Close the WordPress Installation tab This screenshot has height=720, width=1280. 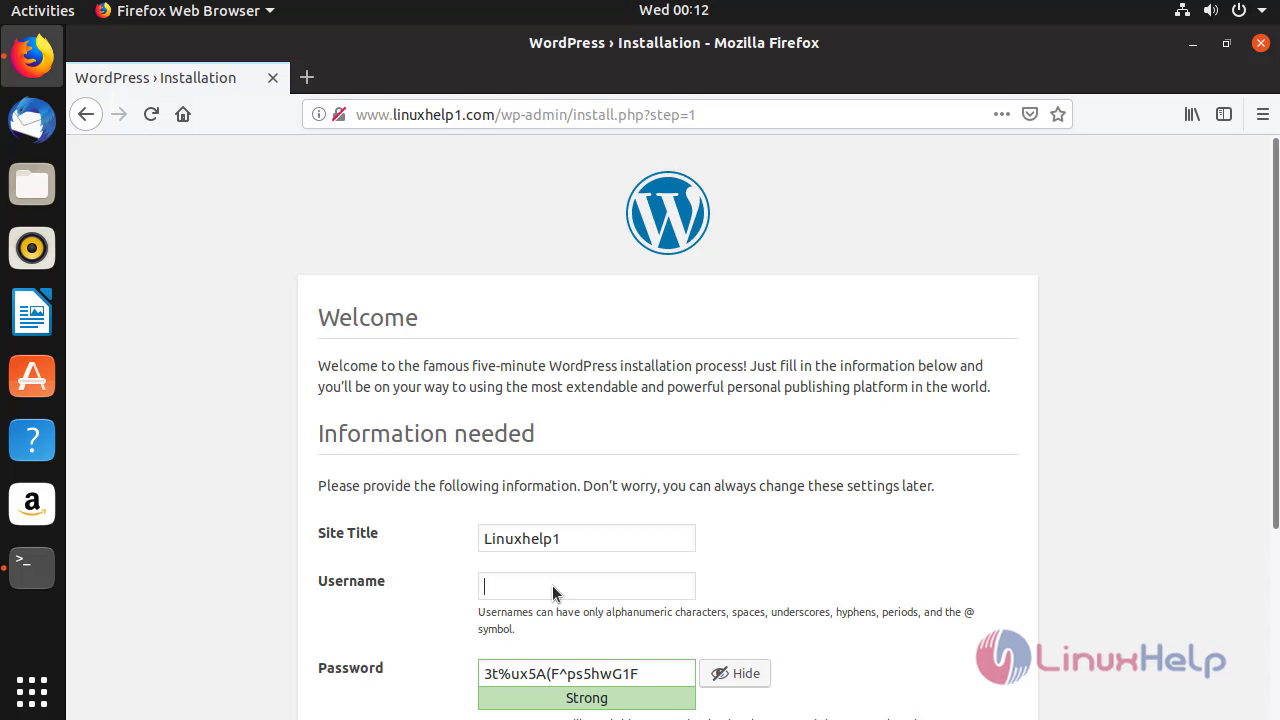pyautogui.click(x=272, y=78)
